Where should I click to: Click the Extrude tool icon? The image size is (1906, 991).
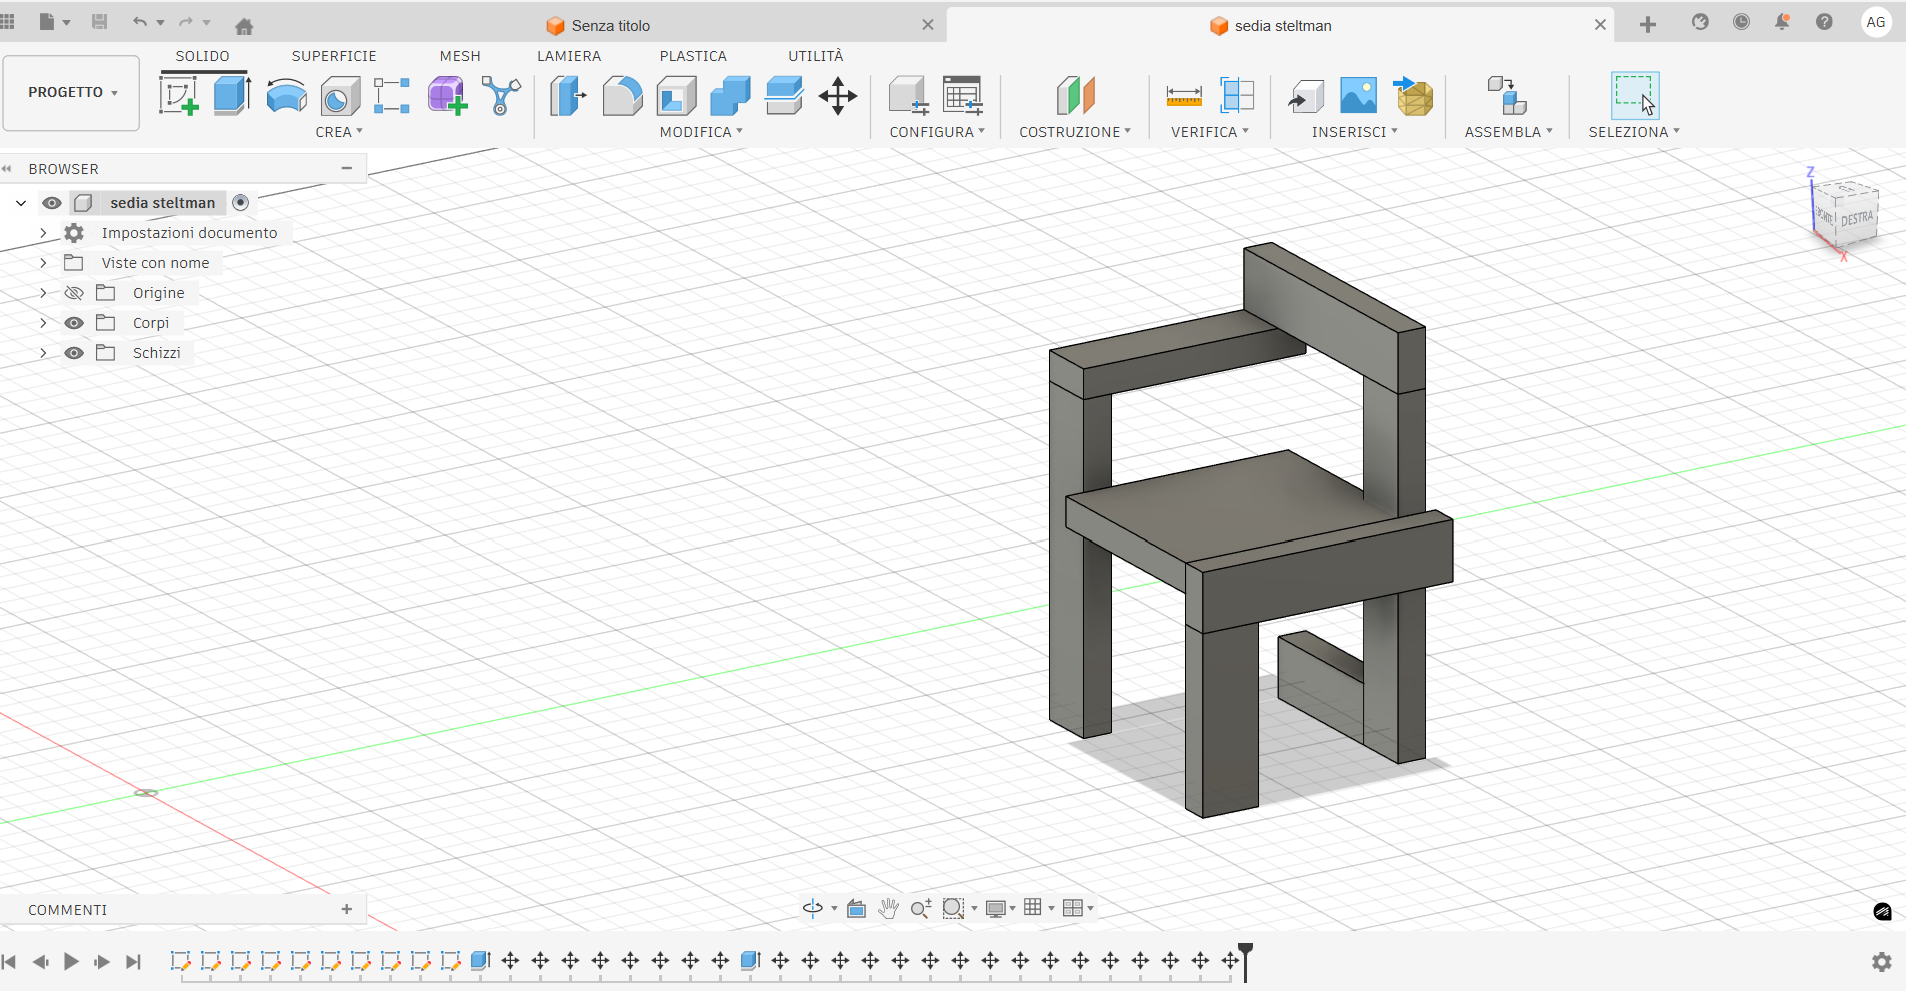coord(232,96)
